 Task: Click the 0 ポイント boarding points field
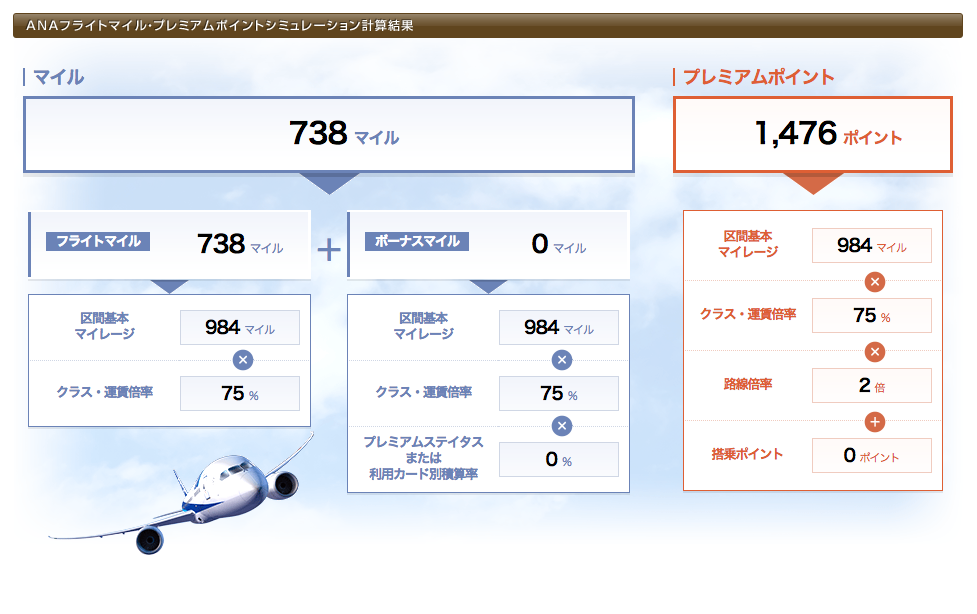point(872,455)
